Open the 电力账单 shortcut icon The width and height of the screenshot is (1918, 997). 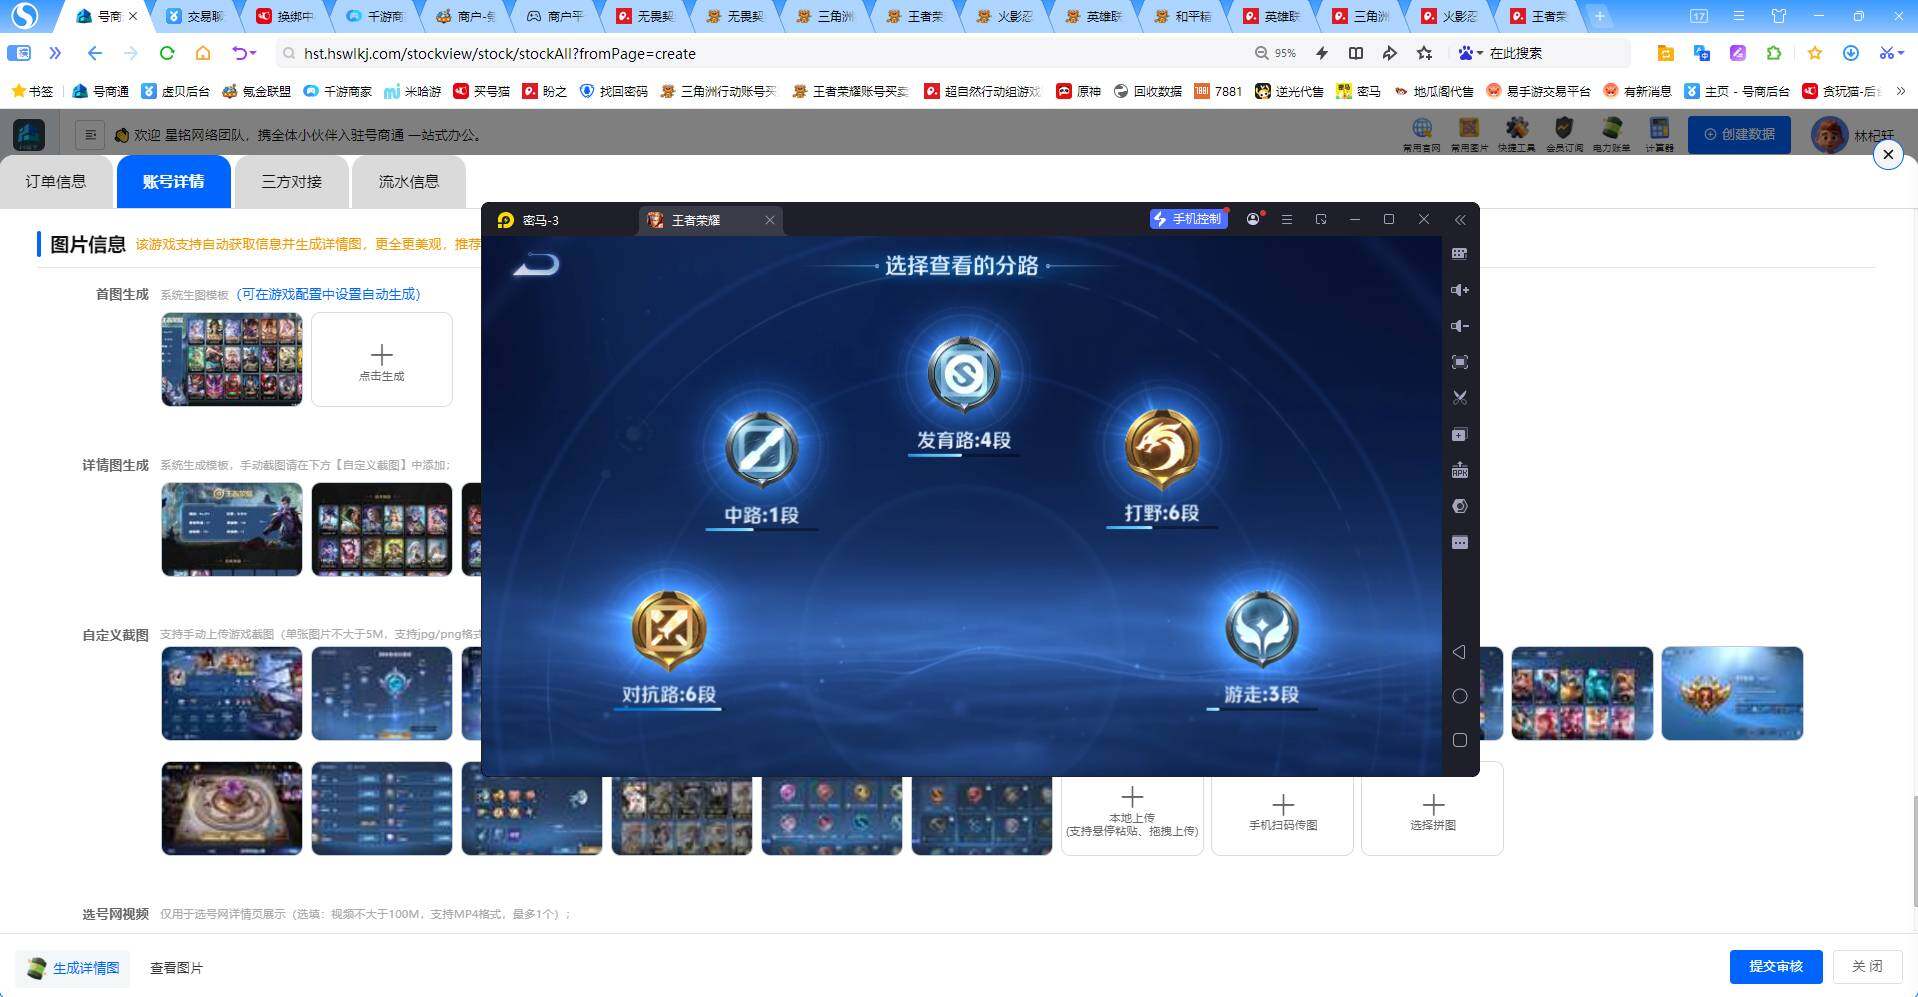[1611, 134]
